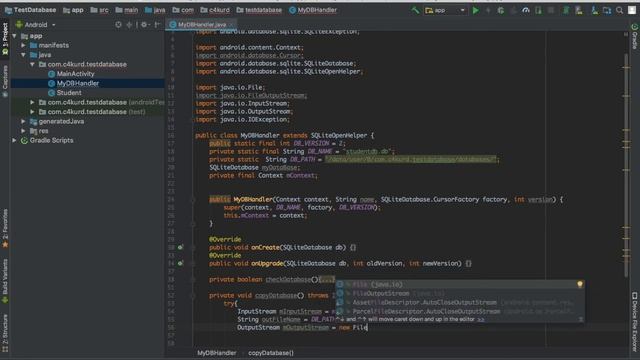
Task: Collapse the app module node
Action: coord(15,36)
